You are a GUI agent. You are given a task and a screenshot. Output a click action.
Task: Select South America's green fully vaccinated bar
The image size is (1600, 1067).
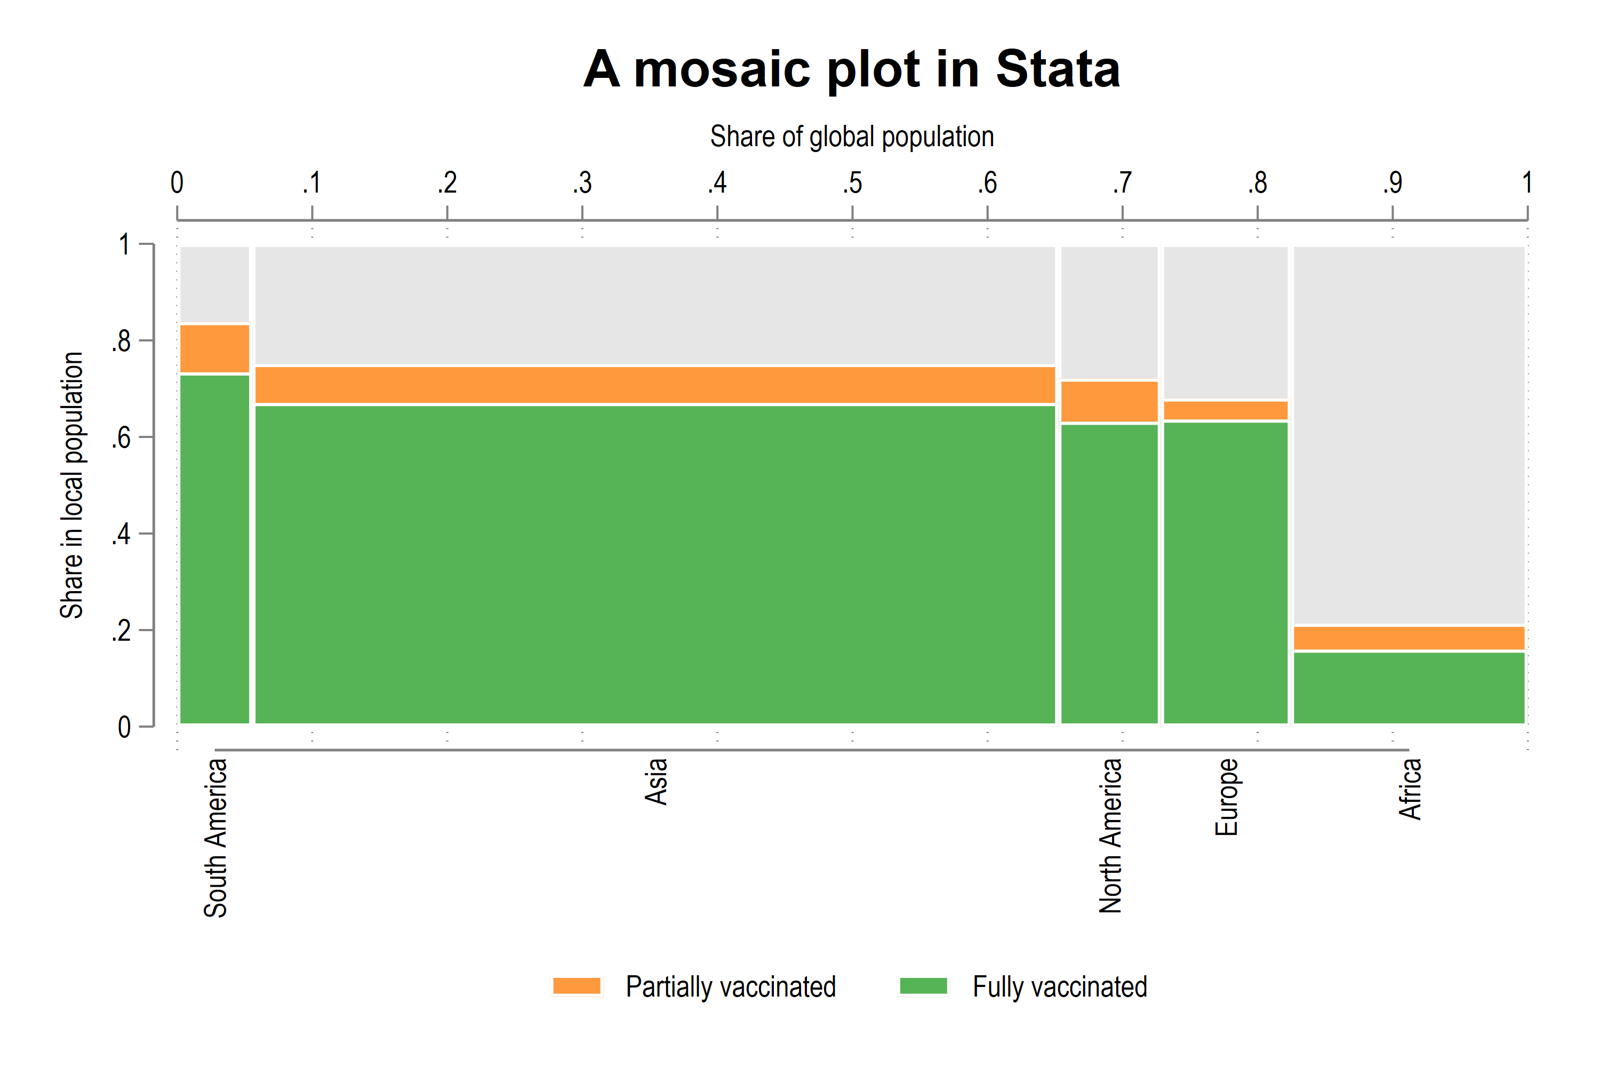215,548
